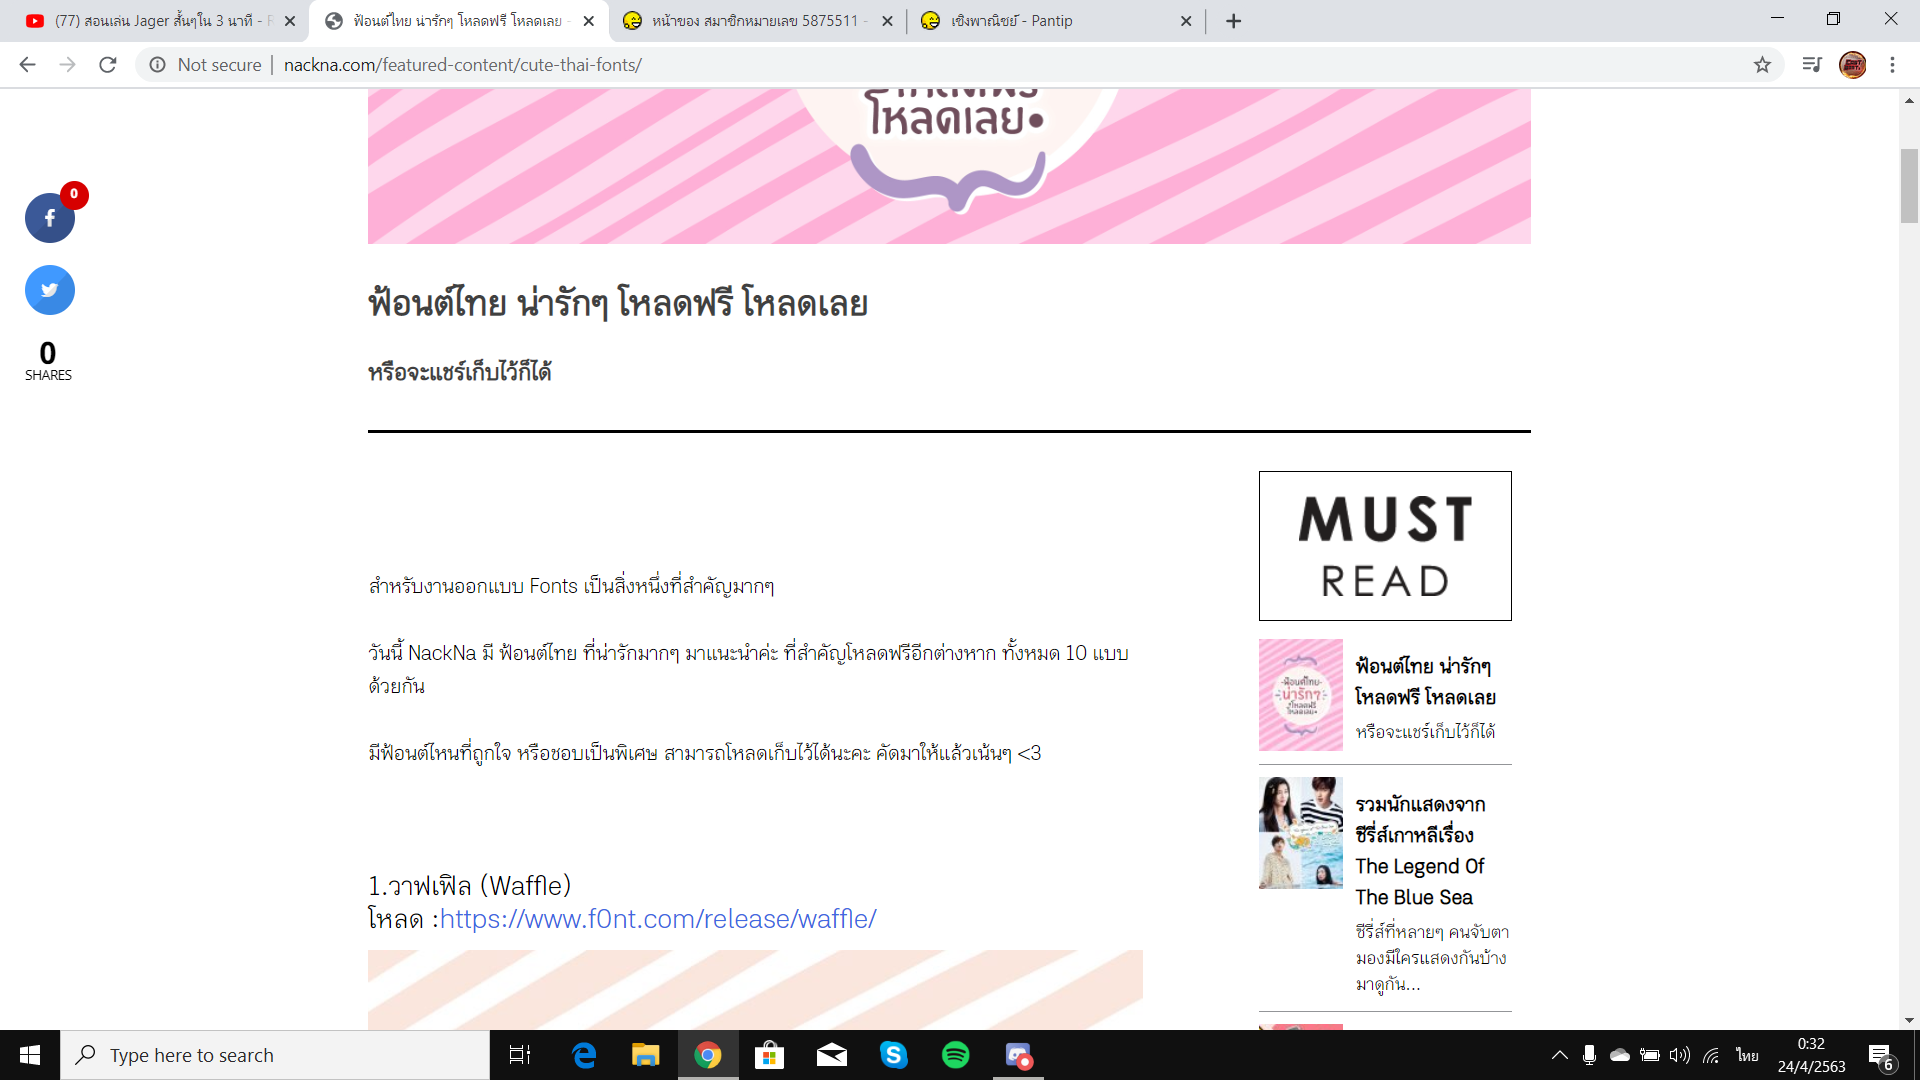Open volume control in tray

(1680, 1055)
